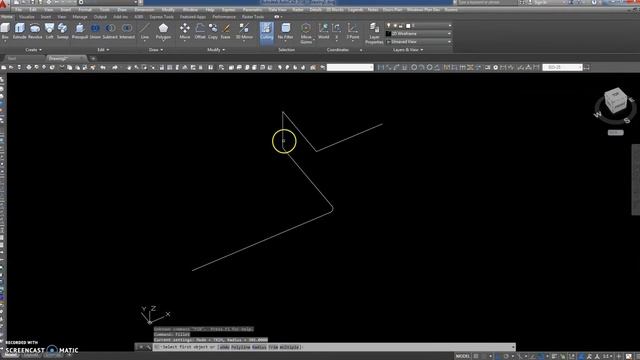Image resolution: width=640 pixels, height=360 pixels.
Task: Toggle the layer on/off lightbulb icon
Action: click(x=389, y=26)
